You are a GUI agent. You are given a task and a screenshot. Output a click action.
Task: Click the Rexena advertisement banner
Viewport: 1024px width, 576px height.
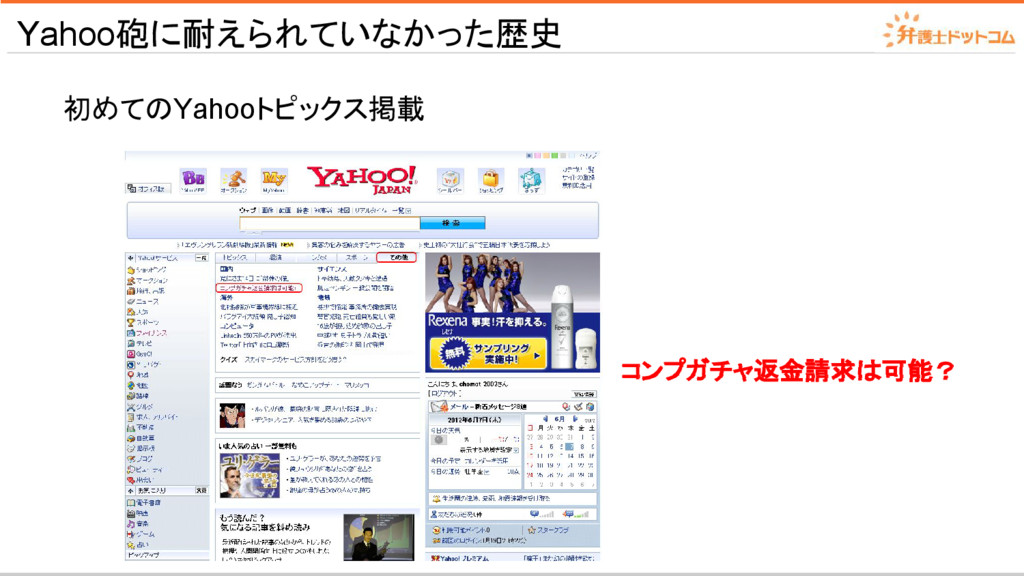(x=513, y=312)
